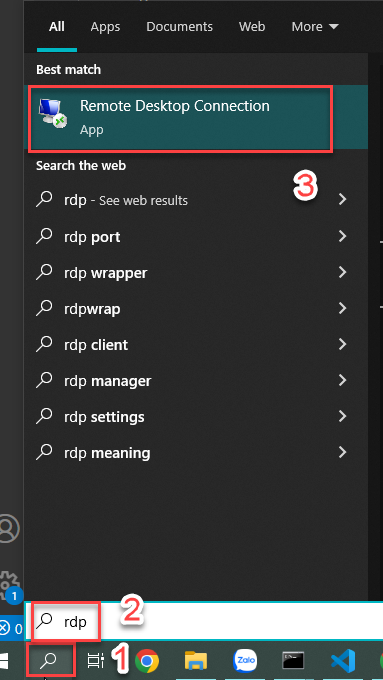Select the 'rdpwrap' web suggestion
Viewport: 383px width, 680px height.
tap(196, 308)
